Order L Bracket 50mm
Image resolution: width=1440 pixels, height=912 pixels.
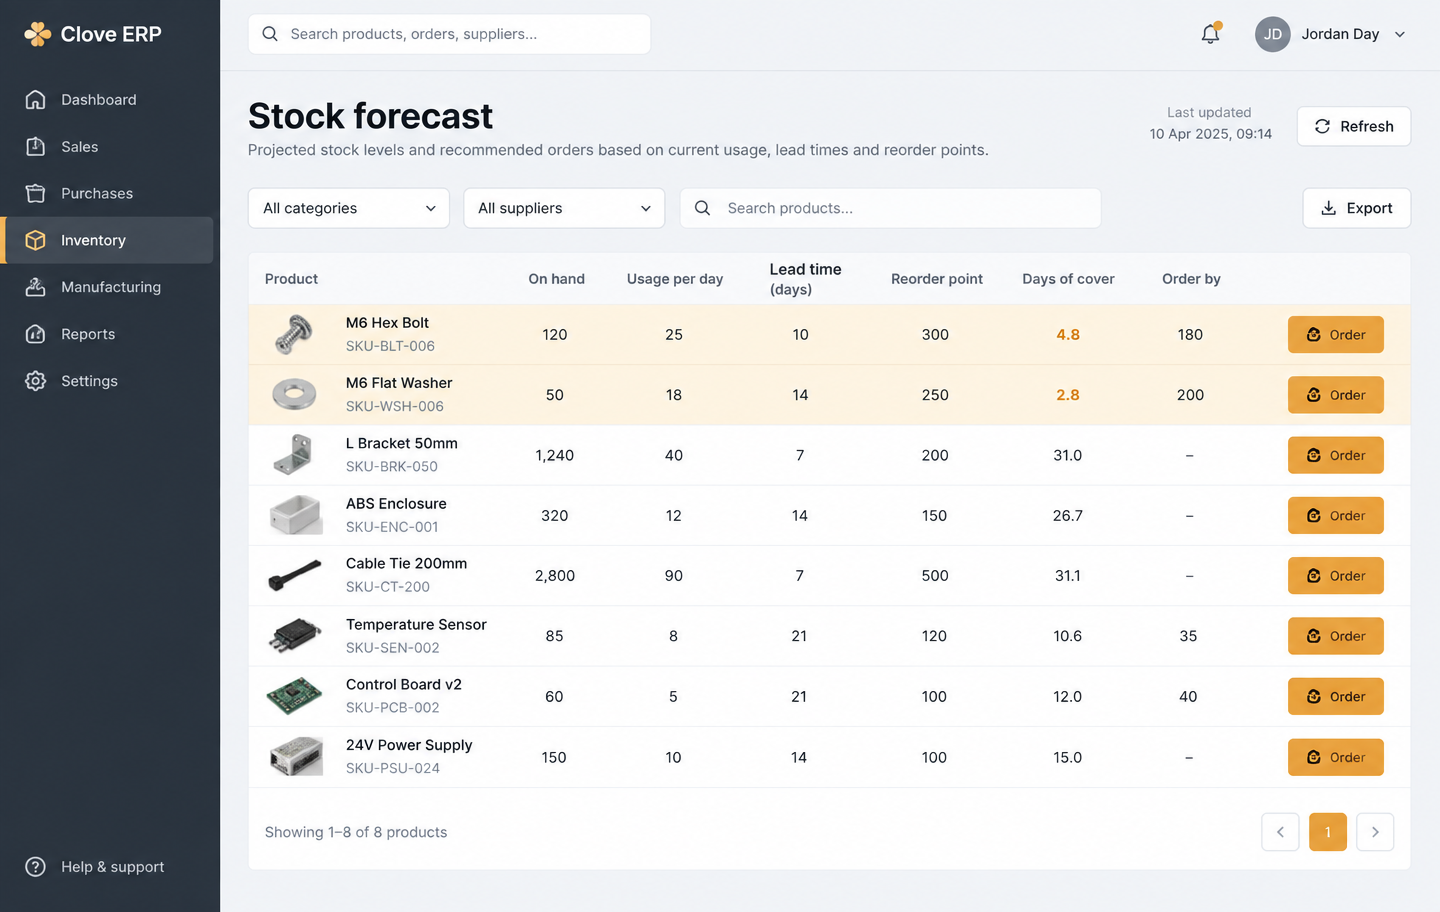(1335, 455)
